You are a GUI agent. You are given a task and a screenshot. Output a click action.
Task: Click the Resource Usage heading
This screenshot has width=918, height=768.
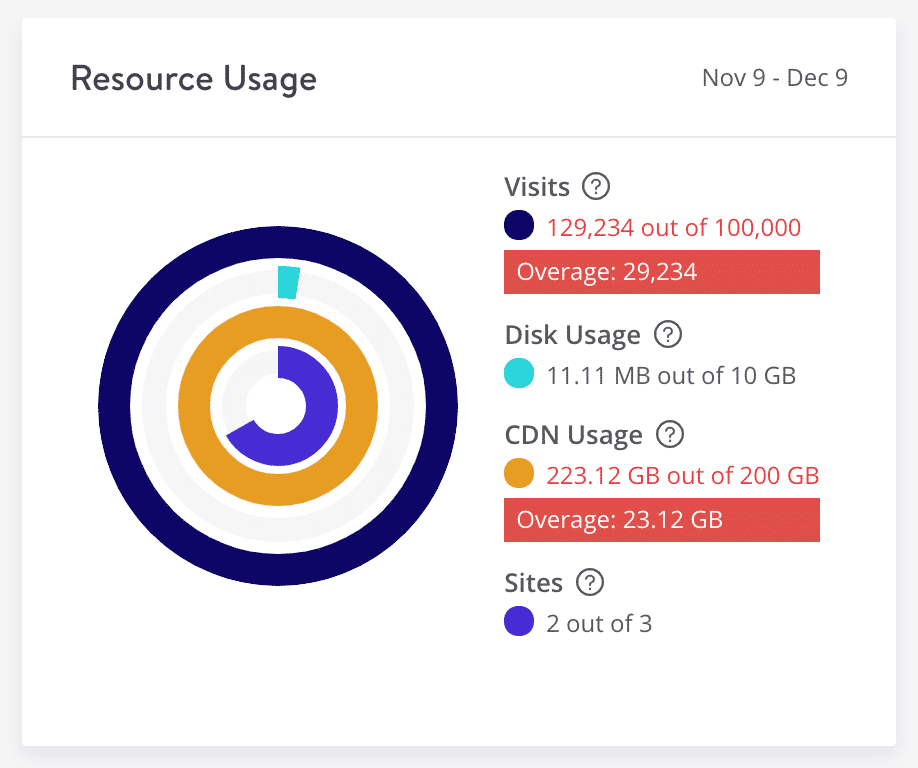(193, 78)
